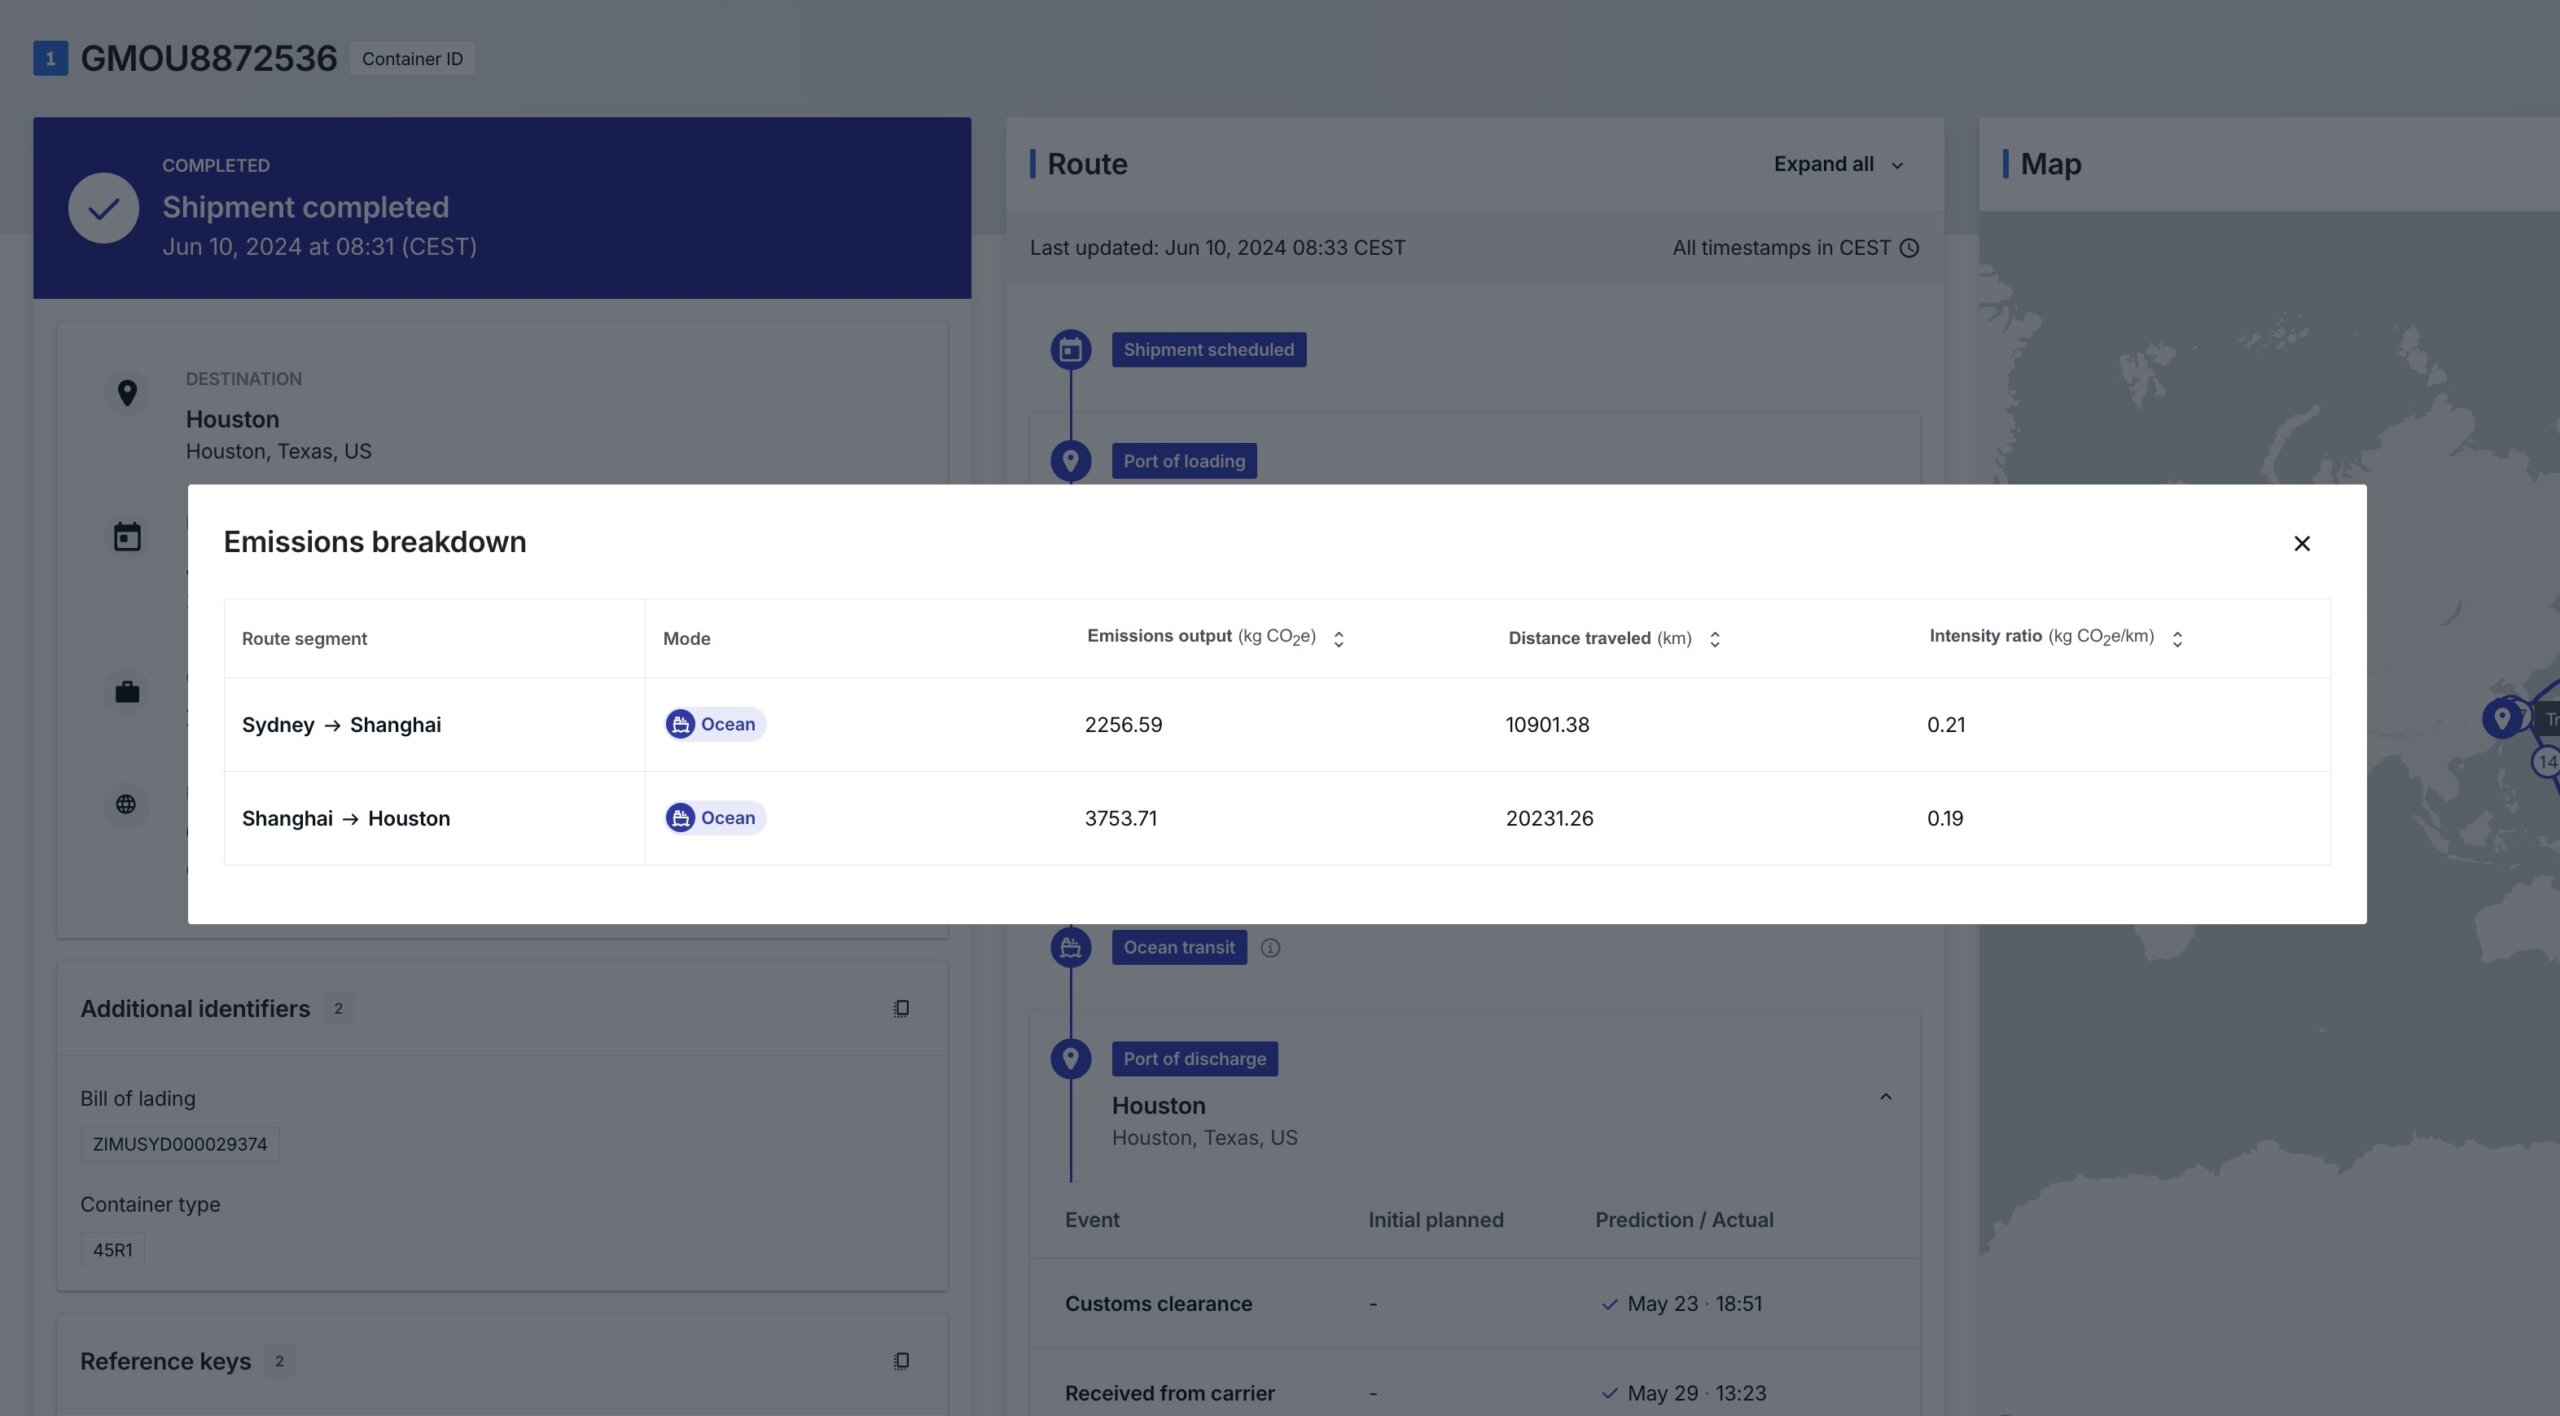Image resolution: width=2560 pixels, height=1416 pixels.
Task: Click emissions value 3753.71
Action: click(x=1121, y=818)
